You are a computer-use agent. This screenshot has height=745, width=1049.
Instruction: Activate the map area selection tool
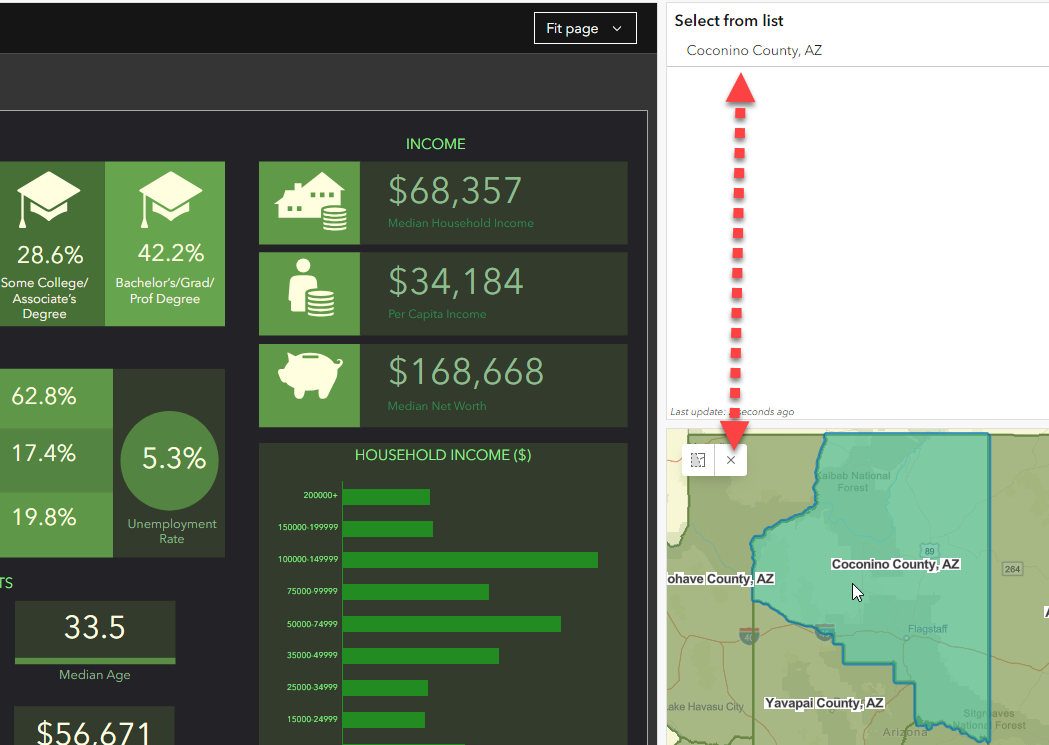(697, 460)
